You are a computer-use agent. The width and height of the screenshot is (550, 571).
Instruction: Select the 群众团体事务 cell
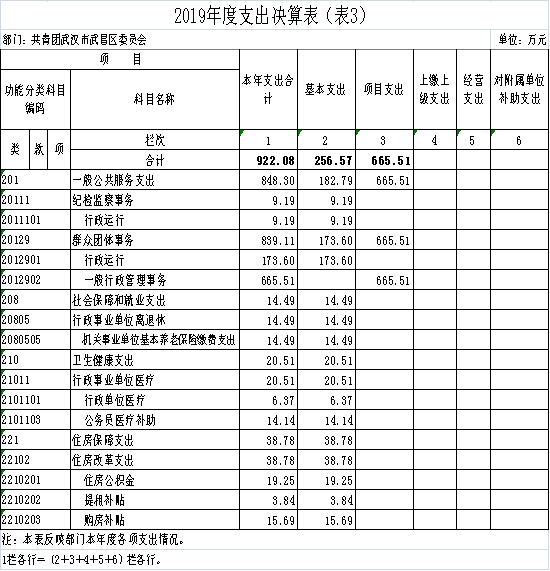click(x=155, y=240)
